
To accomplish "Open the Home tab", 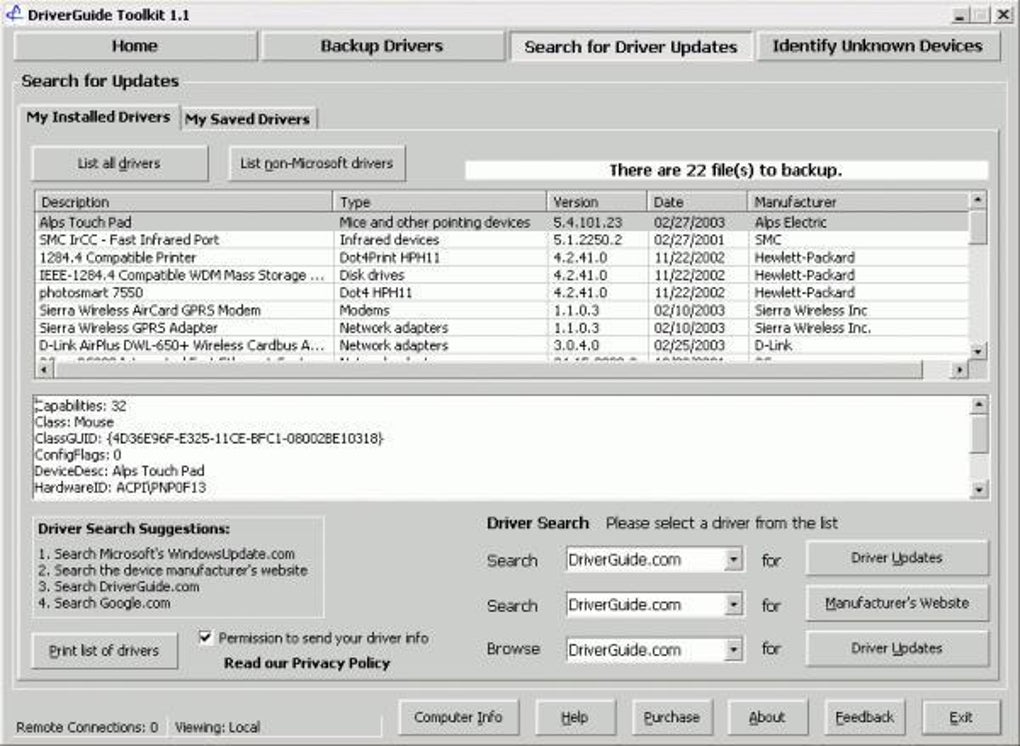I will 135,46.
